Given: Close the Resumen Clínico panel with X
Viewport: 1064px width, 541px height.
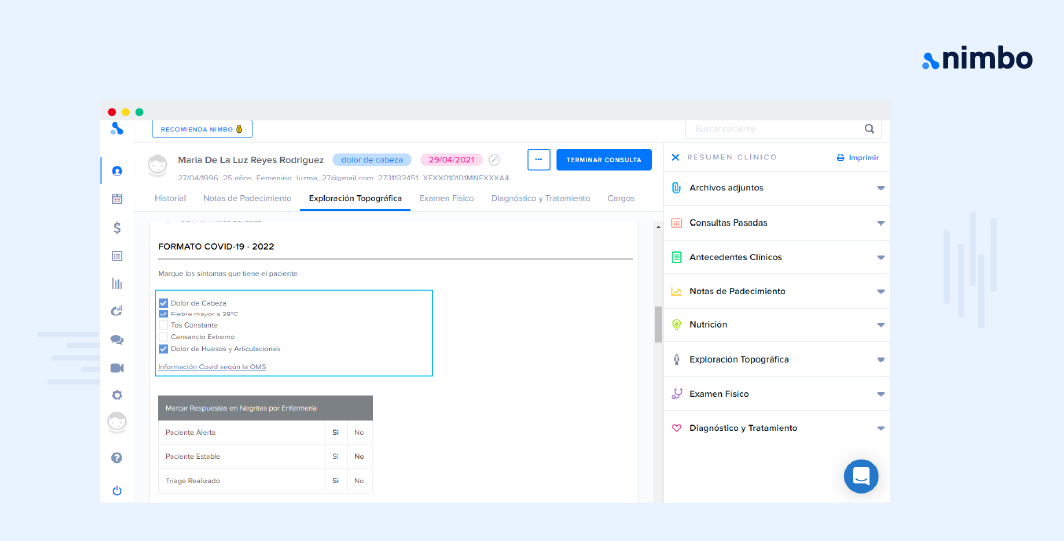Looking at the screenshot, I should coord(675,157).
